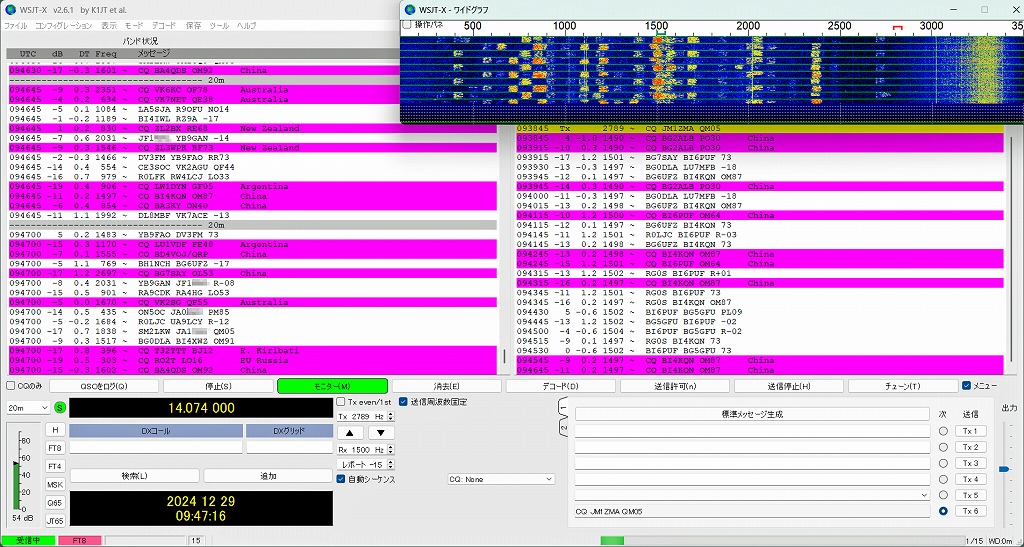1024x547 pixels.
Task: Click the up arrow frequency shift button
Action: pyautogui.click(x=350, y=432)
